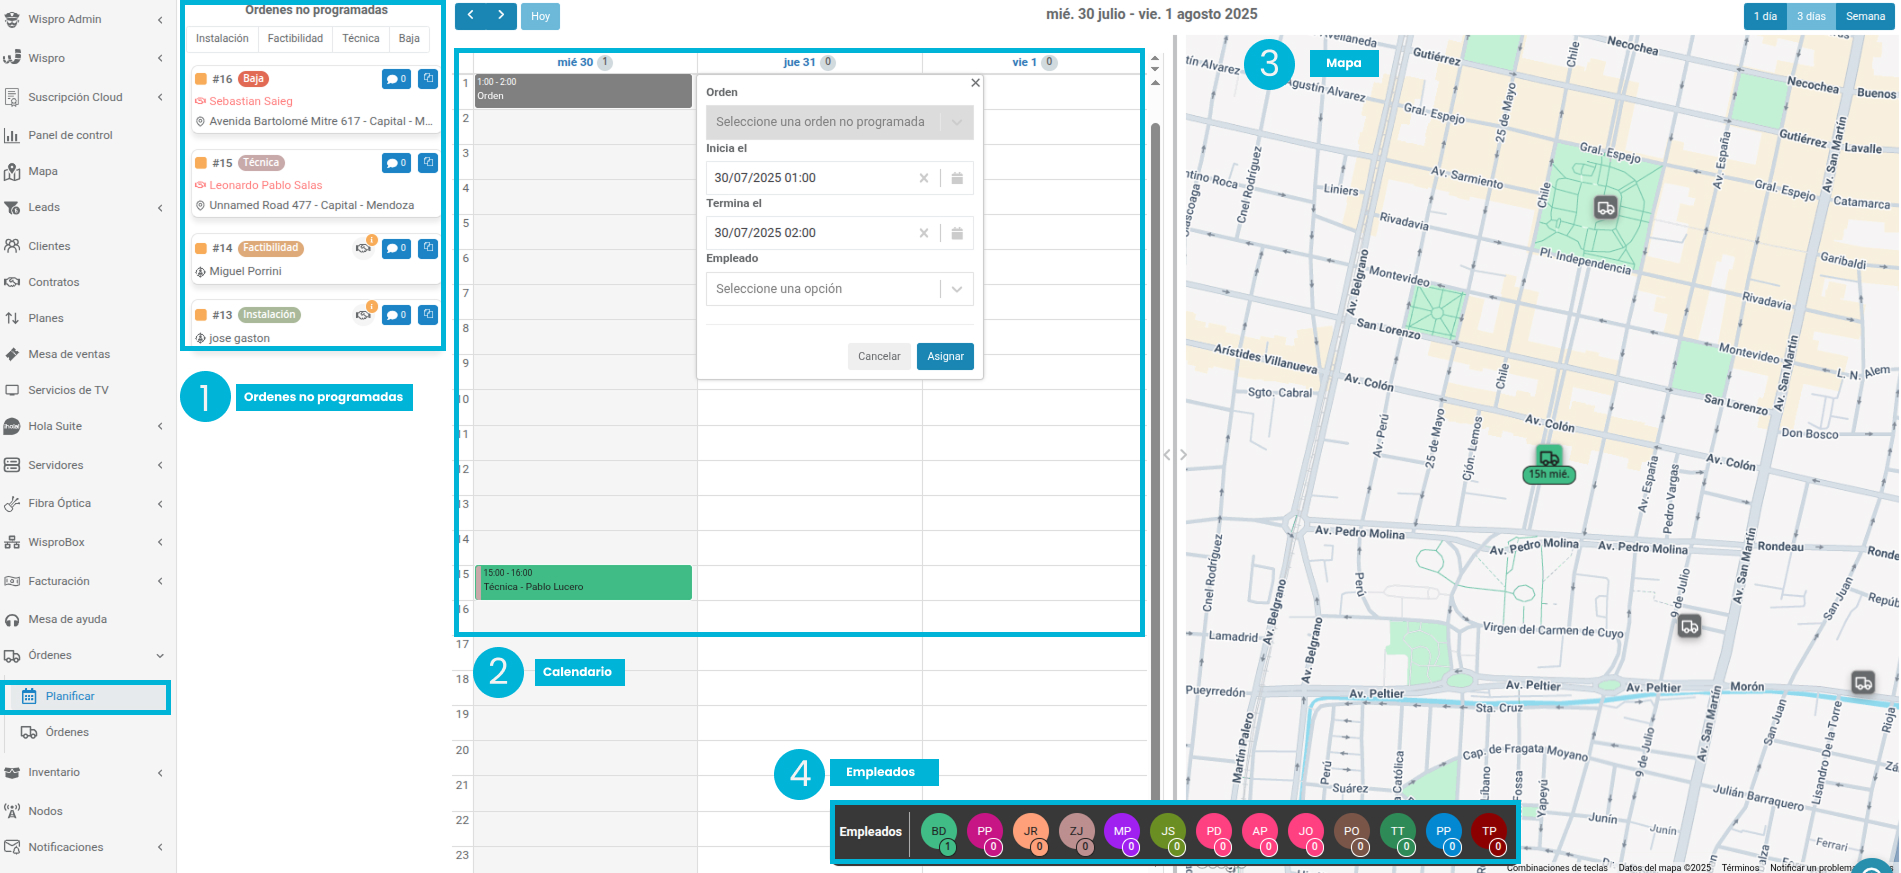Filter unscheduled orders by Factibilidad tab
This screenshot has width=1901, height=873.
pos(295,38)
